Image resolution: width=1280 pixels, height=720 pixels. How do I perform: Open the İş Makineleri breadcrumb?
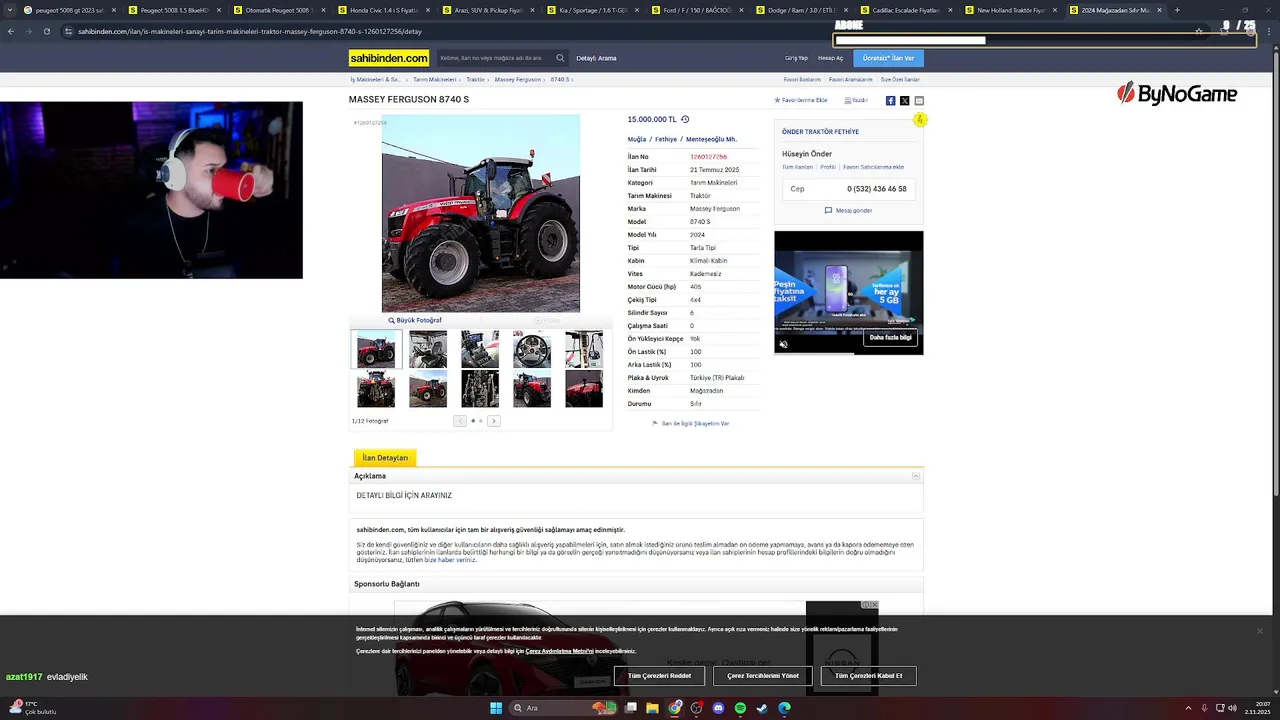click(375, 79)
